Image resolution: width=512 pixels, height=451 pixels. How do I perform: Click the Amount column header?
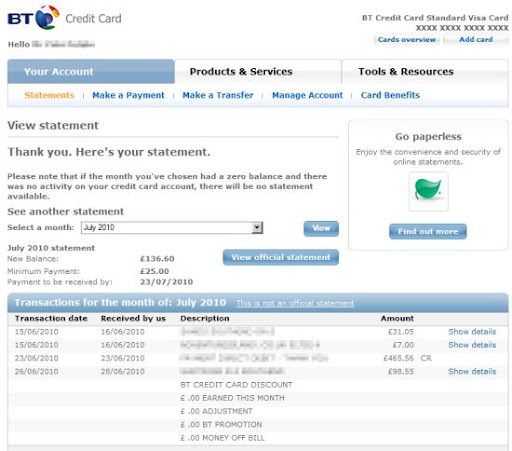[x=397, y=318]
